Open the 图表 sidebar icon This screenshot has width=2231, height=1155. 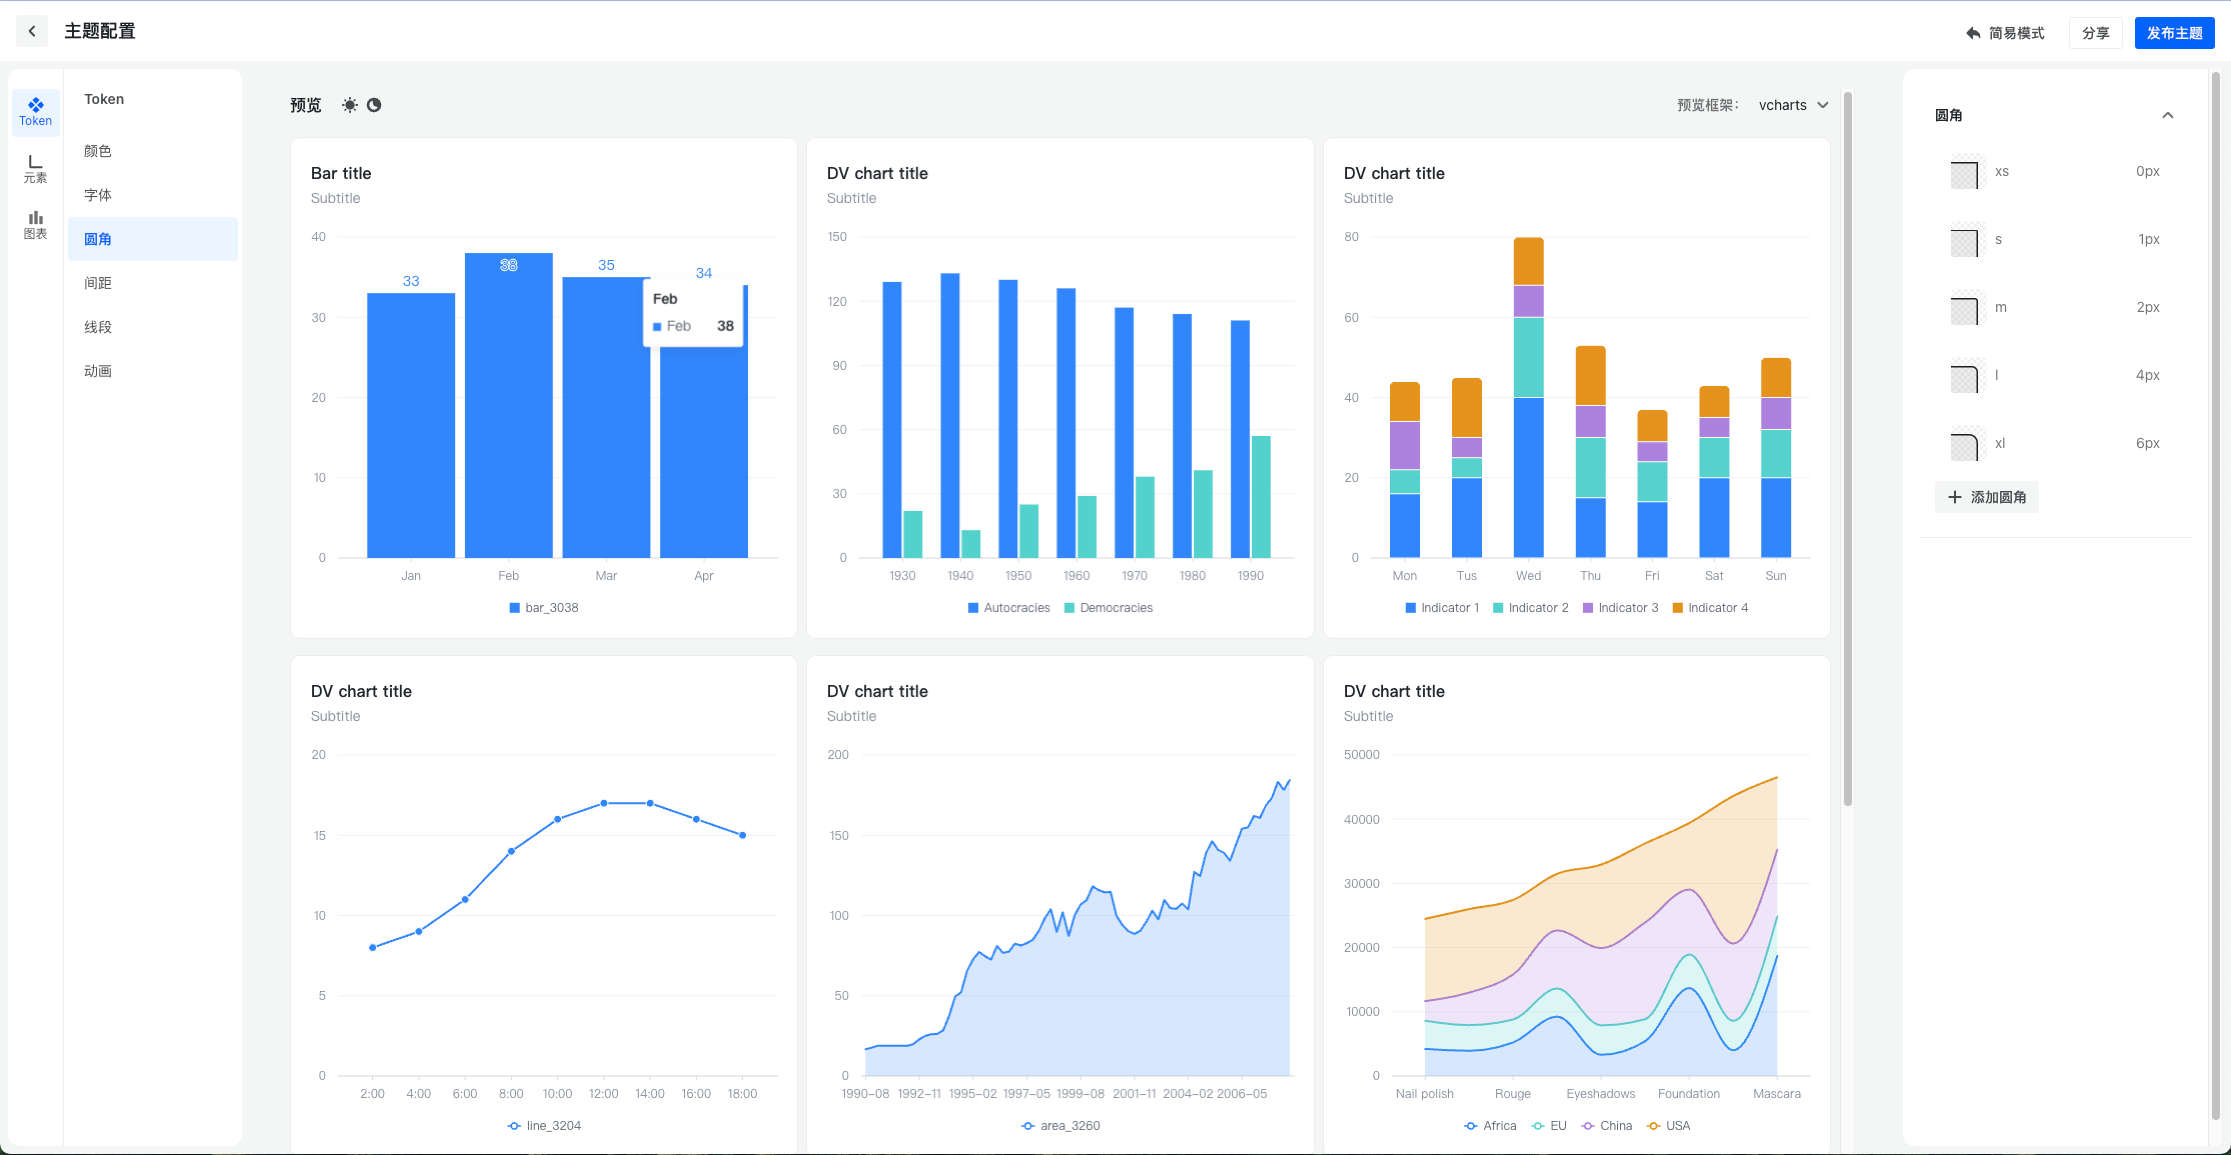[36, 224]
